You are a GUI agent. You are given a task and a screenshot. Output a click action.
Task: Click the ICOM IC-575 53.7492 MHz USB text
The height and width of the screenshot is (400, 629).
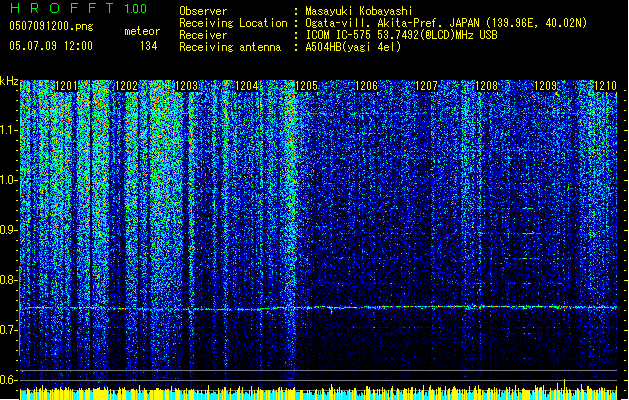click(x=401, y=35)
